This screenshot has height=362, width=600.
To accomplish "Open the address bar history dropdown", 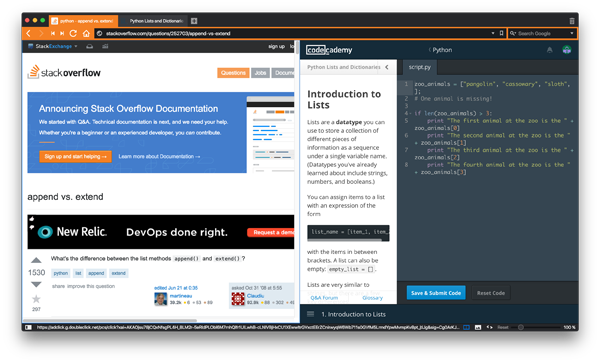I will pyautogui.click(x=493, y=33).
